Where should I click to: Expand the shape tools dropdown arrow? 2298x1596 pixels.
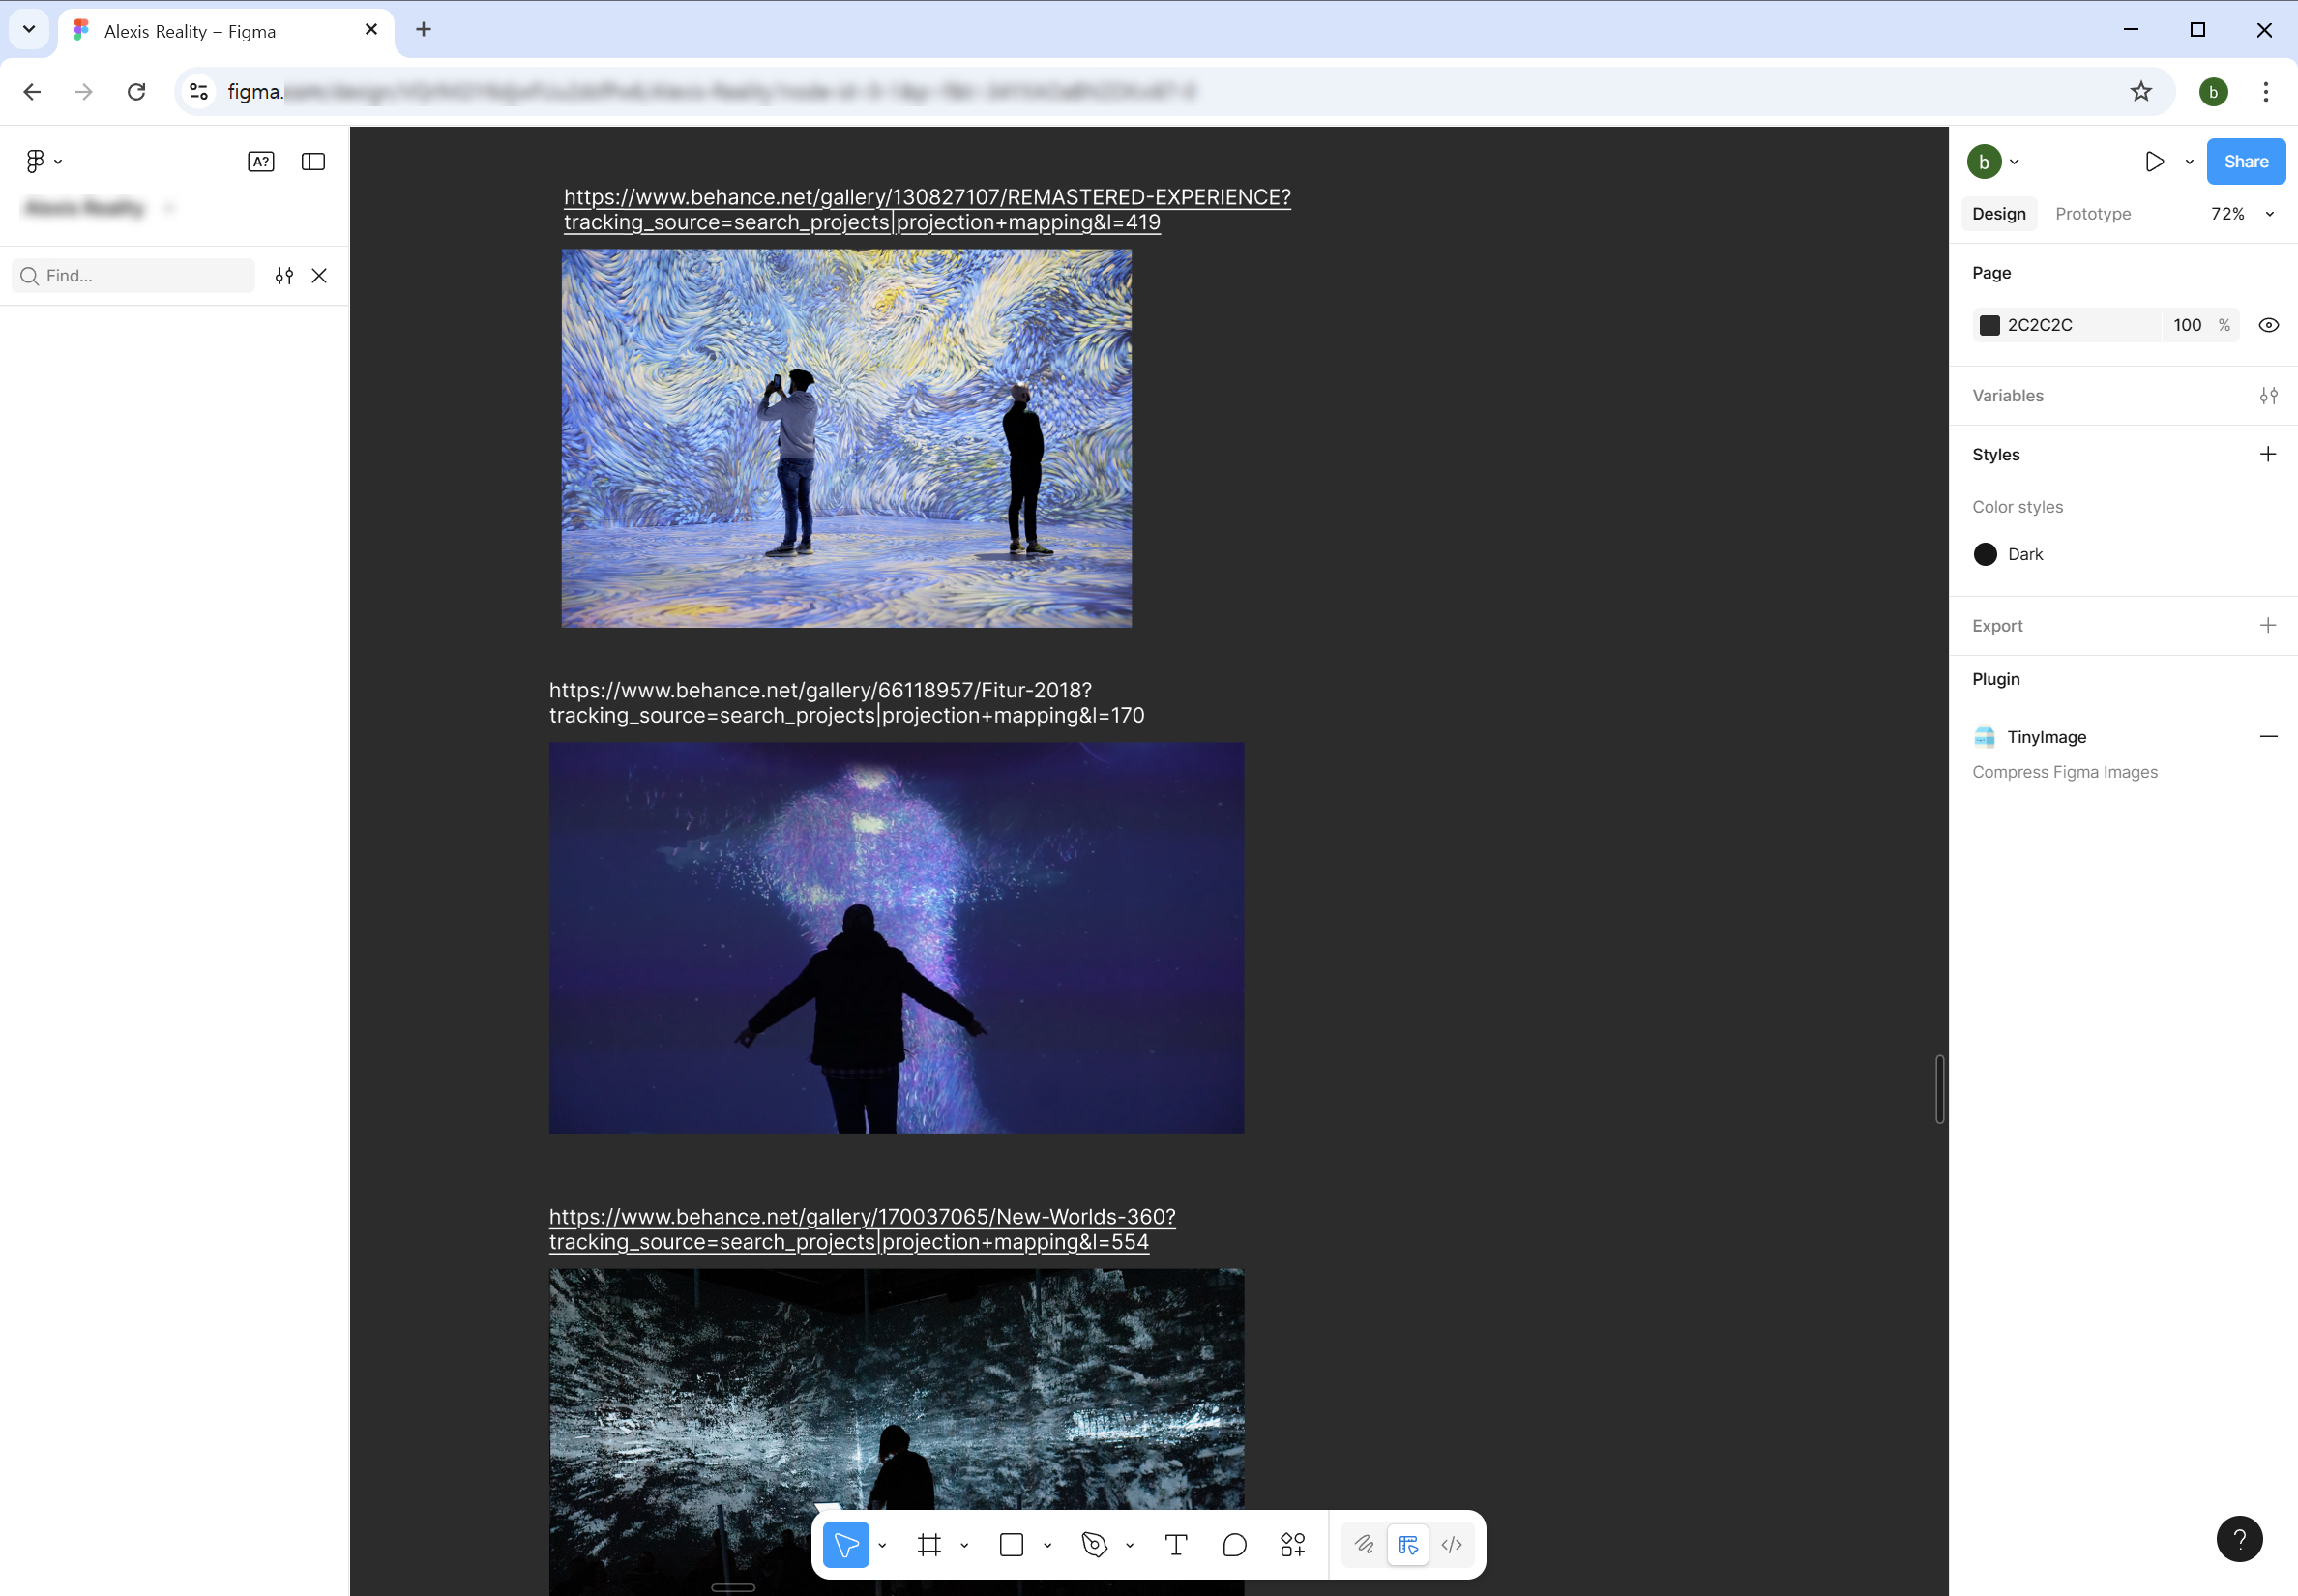1047,1545
